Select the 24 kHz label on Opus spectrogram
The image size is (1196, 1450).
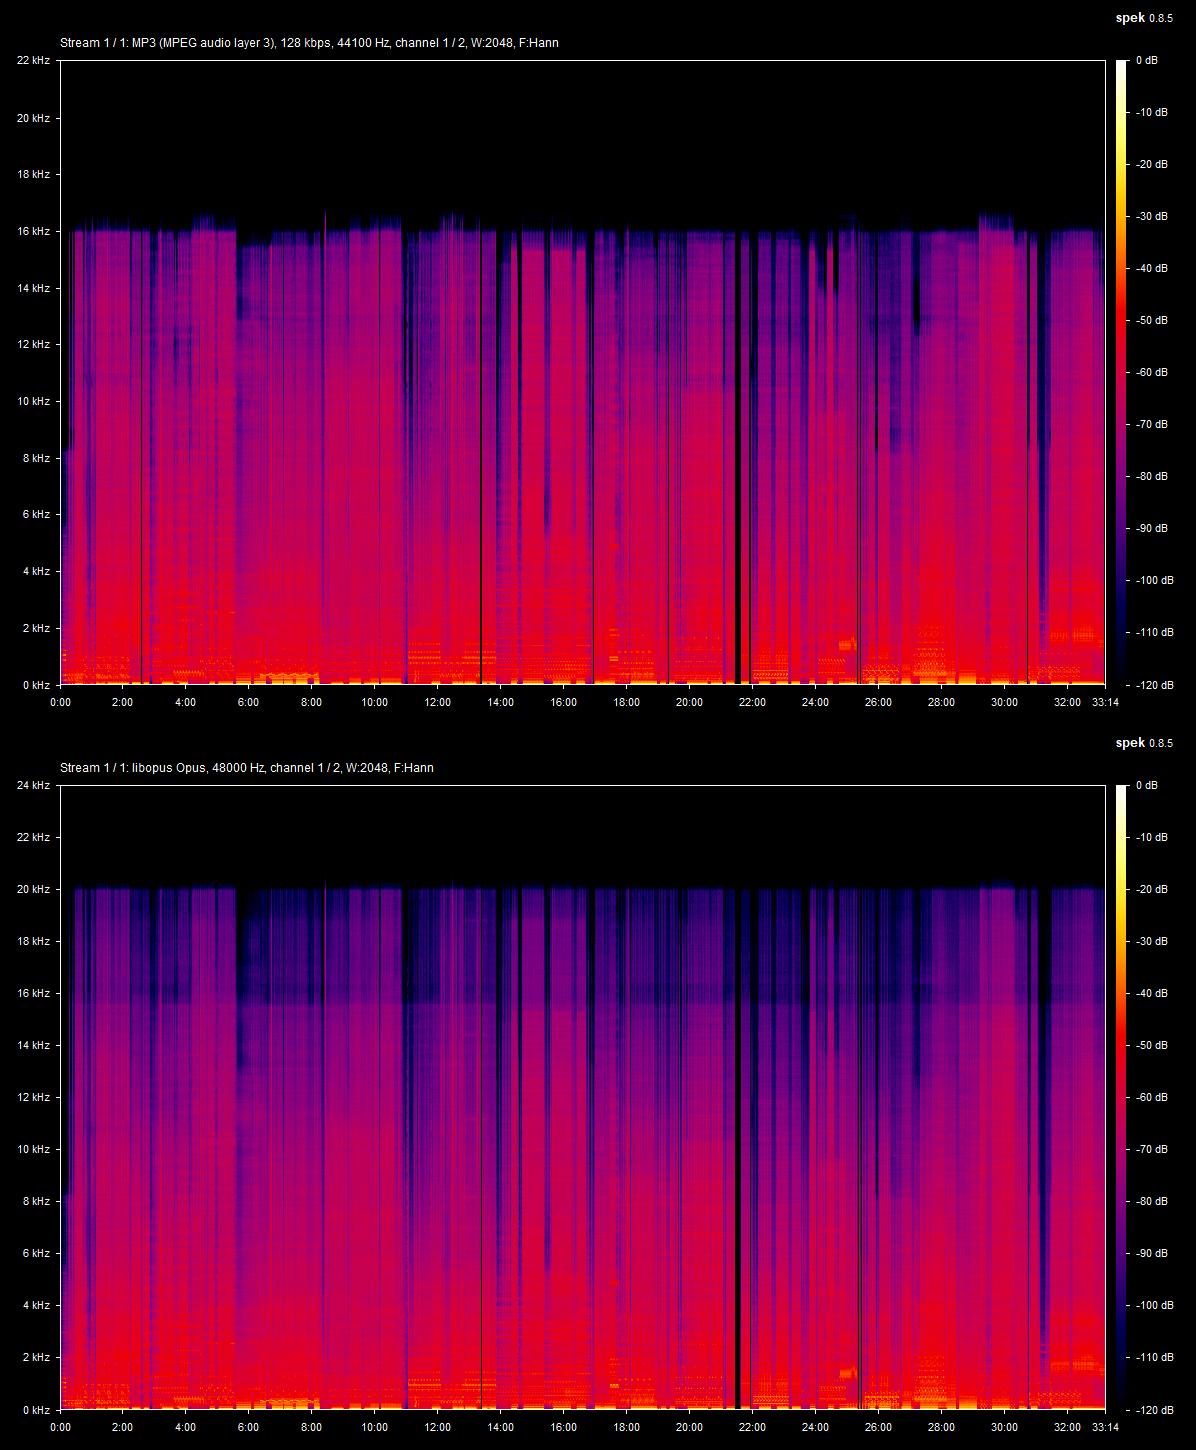pos(34,786)
